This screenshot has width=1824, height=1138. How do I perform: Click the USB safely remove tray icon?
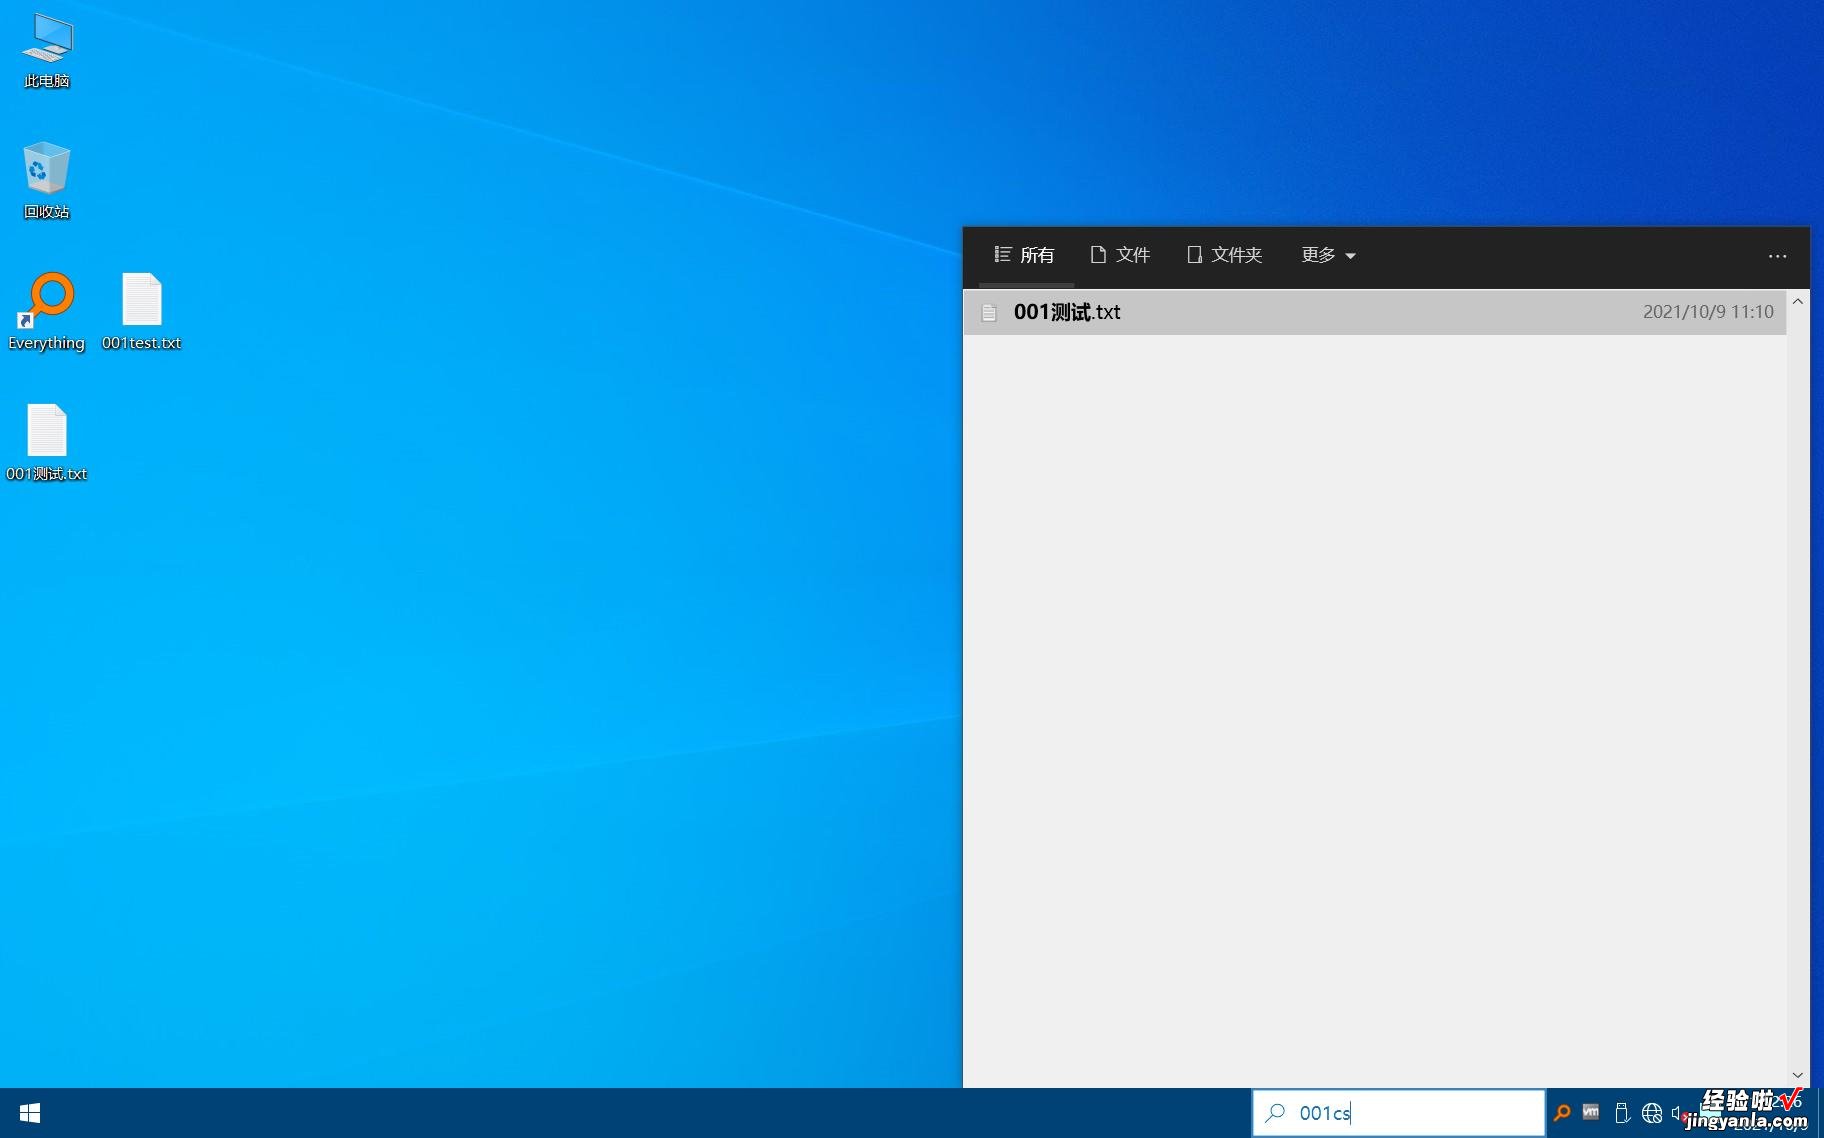(1622, 1112)
